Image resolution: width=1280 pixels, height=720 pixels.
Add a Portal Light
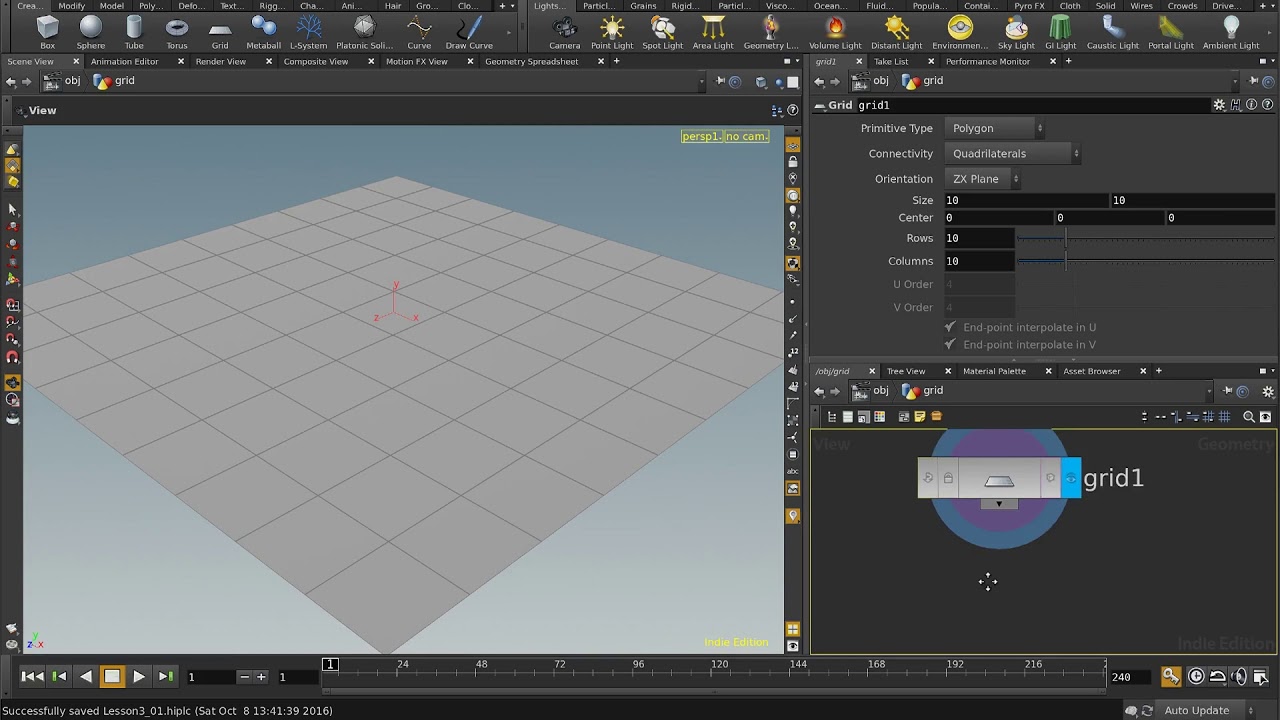pos(1171,32)
